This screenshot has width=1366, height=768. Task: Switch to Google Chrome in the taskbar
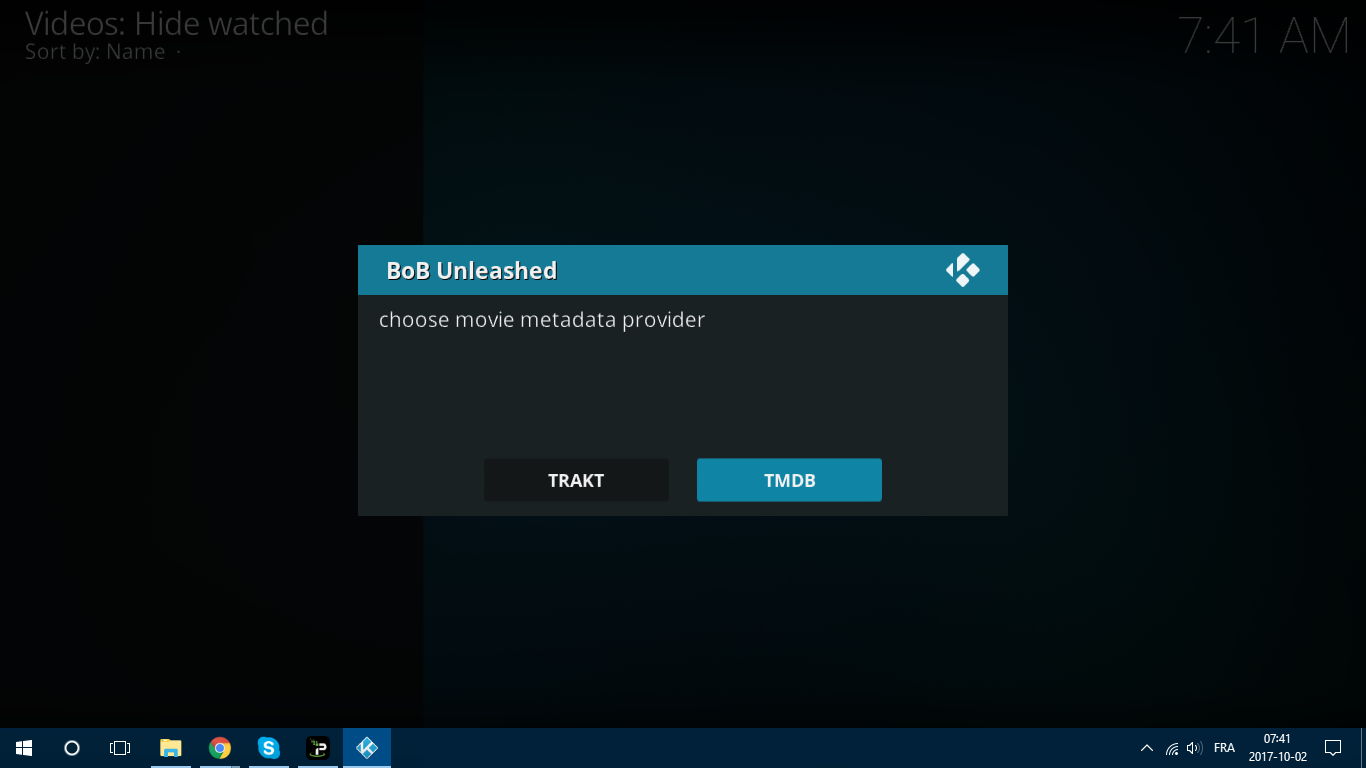[x=220, y=748]
